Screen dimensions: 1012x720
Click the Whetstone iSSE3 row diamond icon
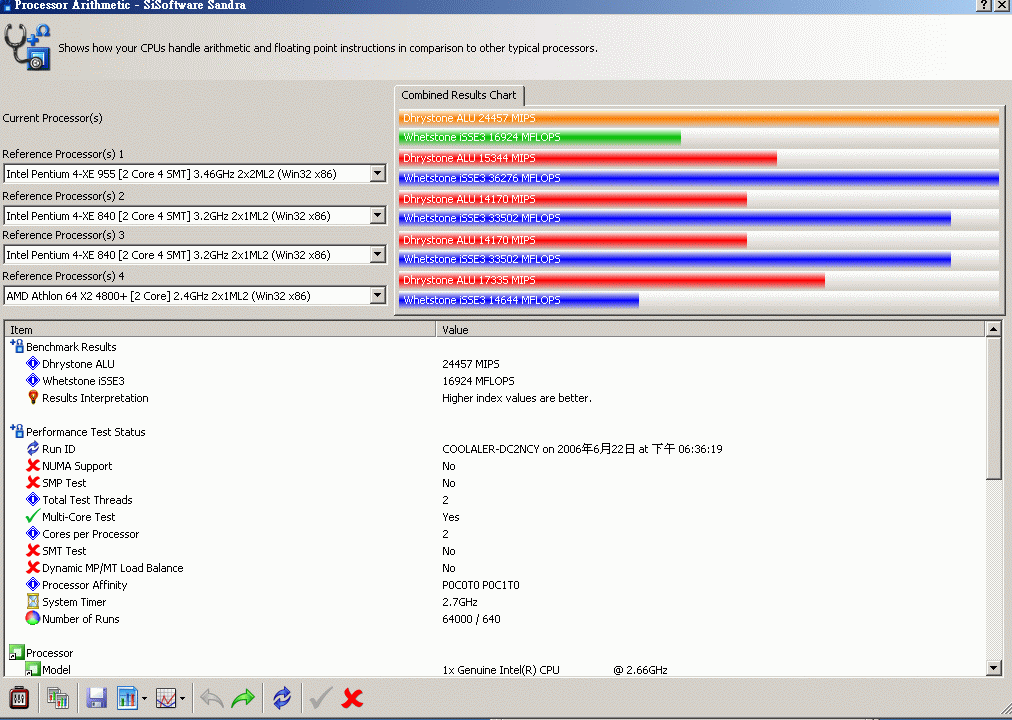(x=33, y=381)
